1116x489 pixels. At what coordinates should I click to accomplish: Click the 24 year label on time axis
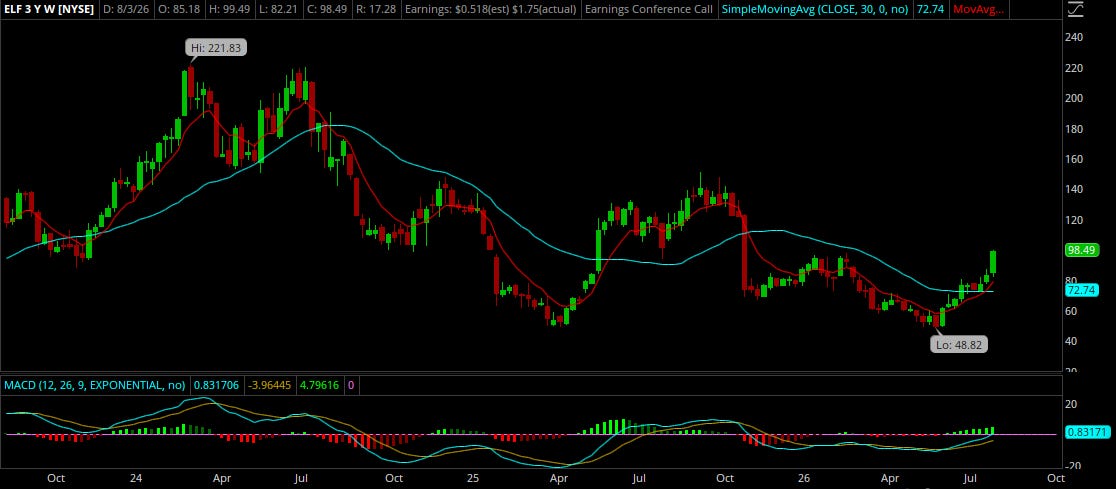point(137,478)
